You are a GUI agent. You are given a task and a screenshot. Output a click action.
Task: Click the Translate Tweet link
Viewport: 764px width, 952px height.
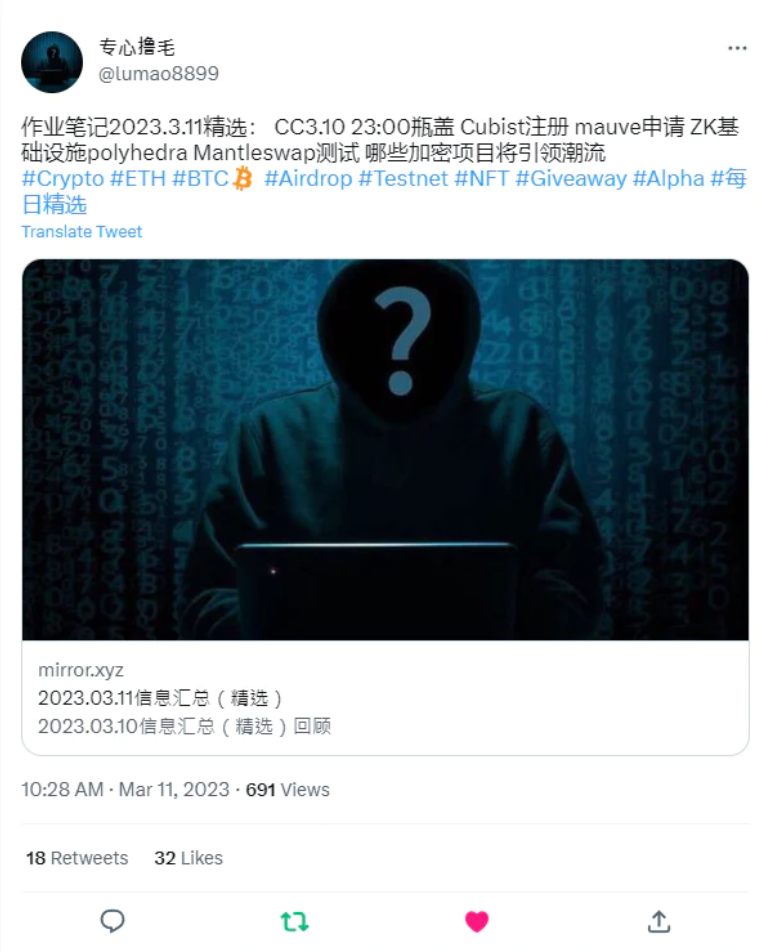point(81,231)
